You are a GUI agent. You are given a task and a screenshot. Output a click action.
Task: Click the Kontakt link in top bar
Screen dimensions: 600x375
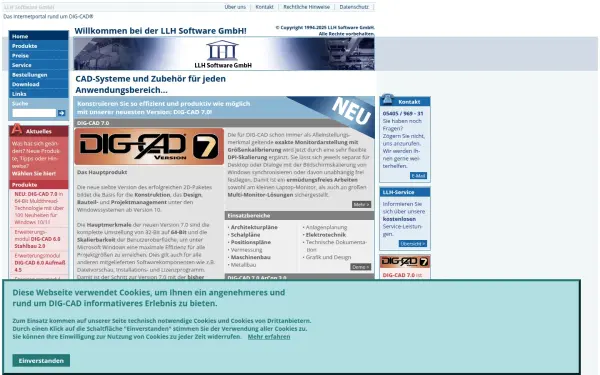[264, 7]
